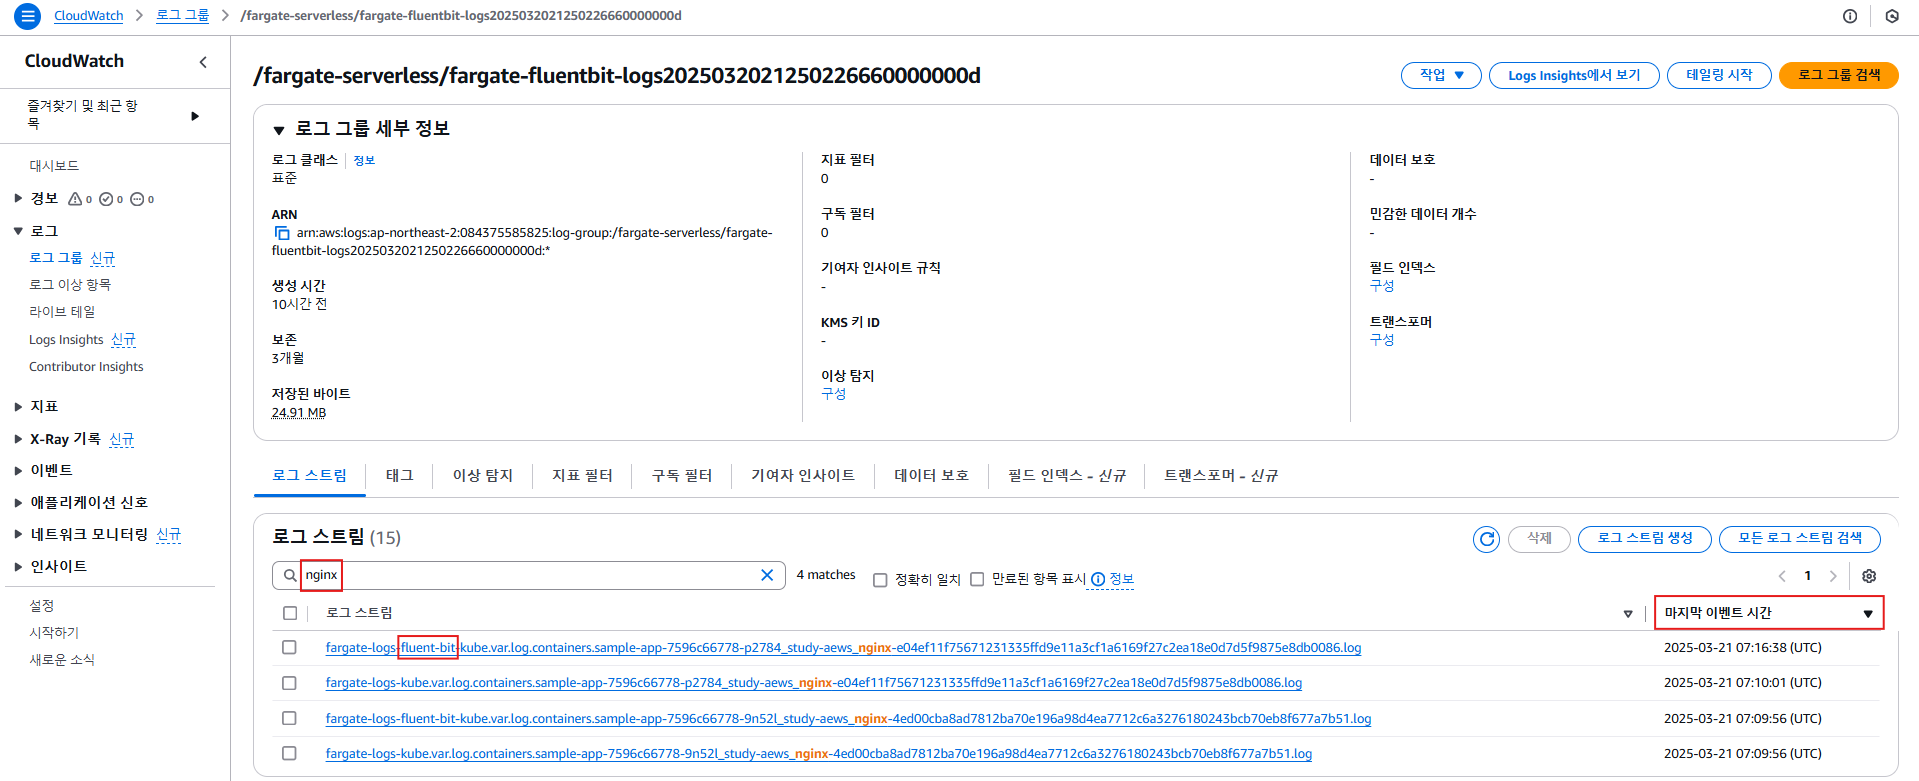Switch to the 이상 탐지 tab
Screen dimensions: 1919x781
click(x=483, y=476)
